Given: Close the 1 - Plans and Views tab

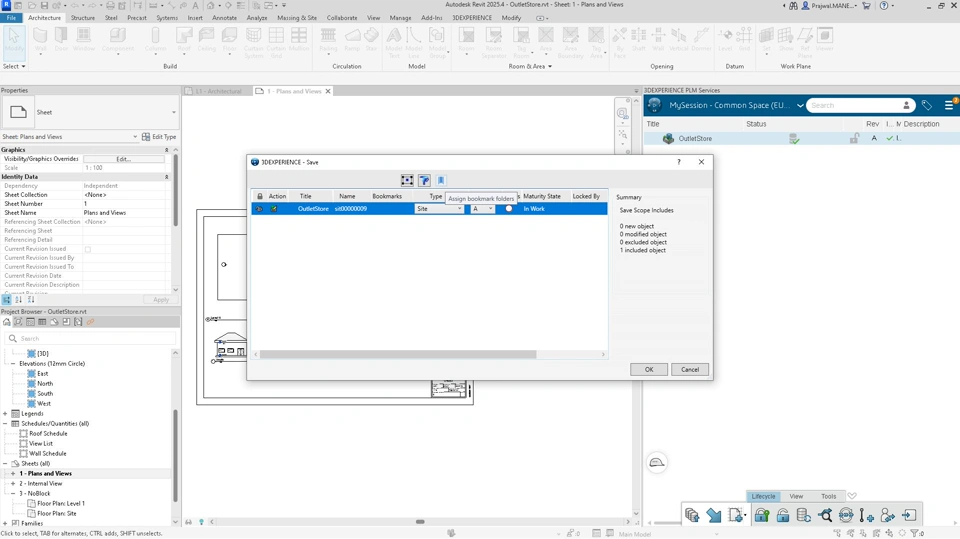Looking at the screenshot, I should coord(328,91).
